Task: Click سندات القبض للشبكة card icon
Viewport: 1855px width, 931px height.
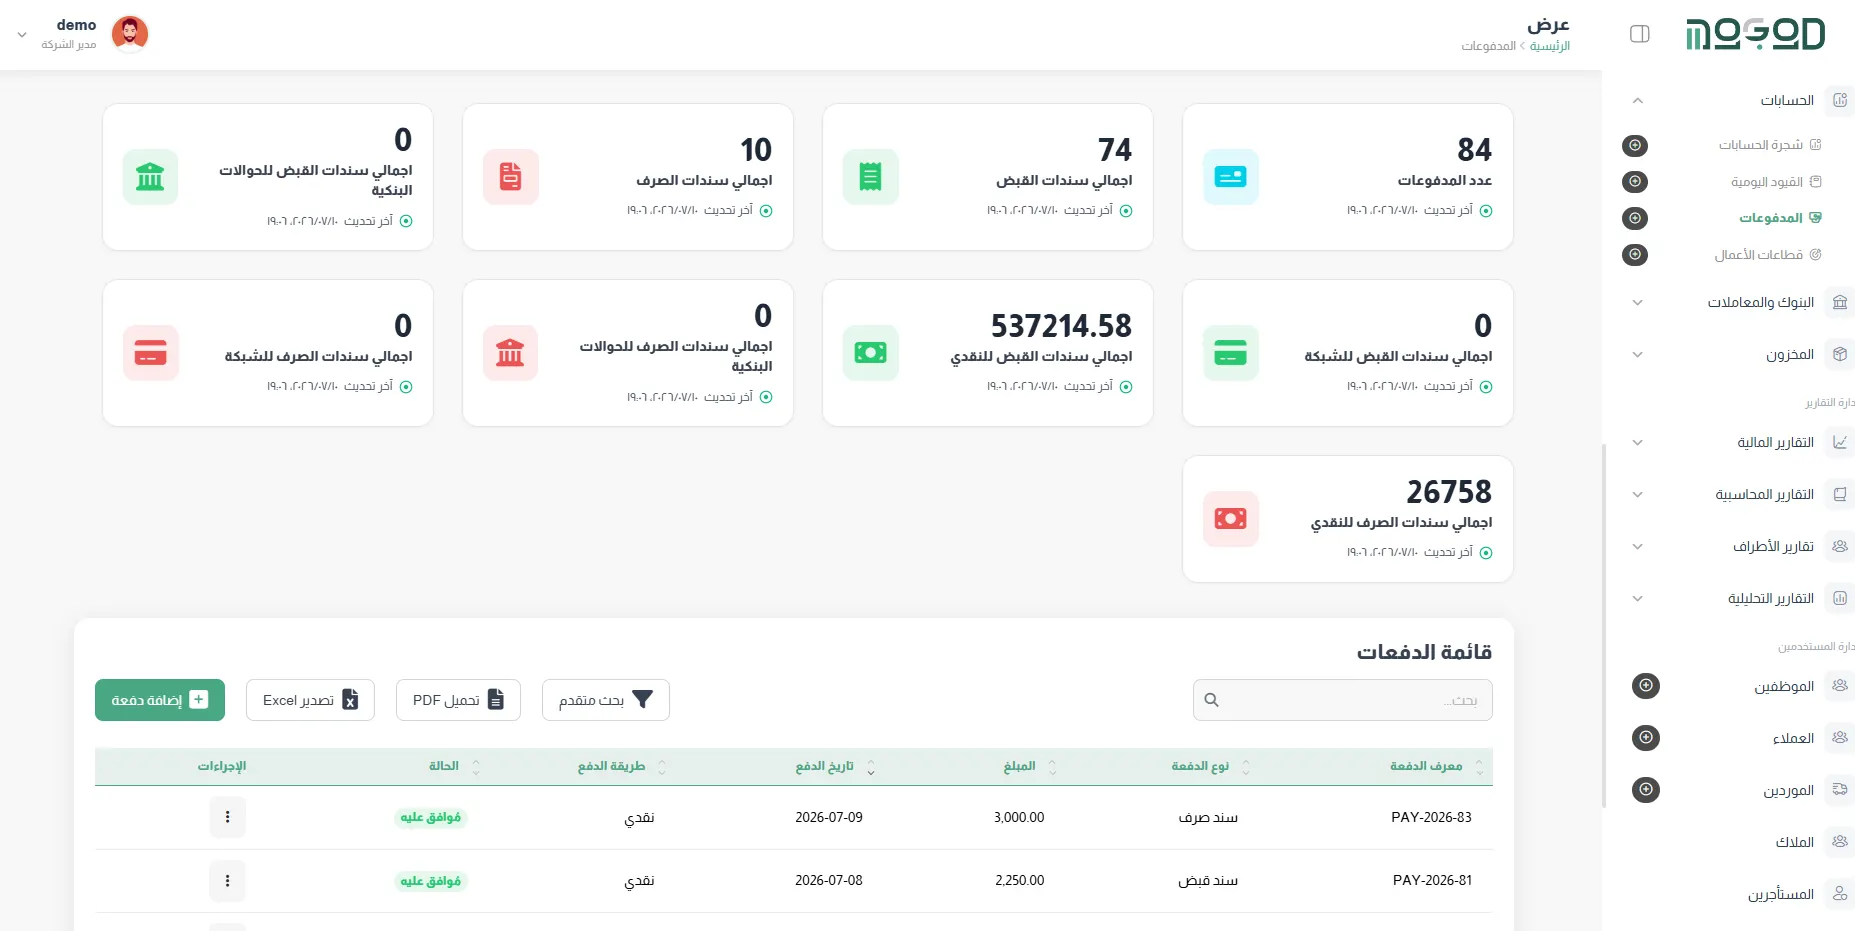Action: (1230, 353)
